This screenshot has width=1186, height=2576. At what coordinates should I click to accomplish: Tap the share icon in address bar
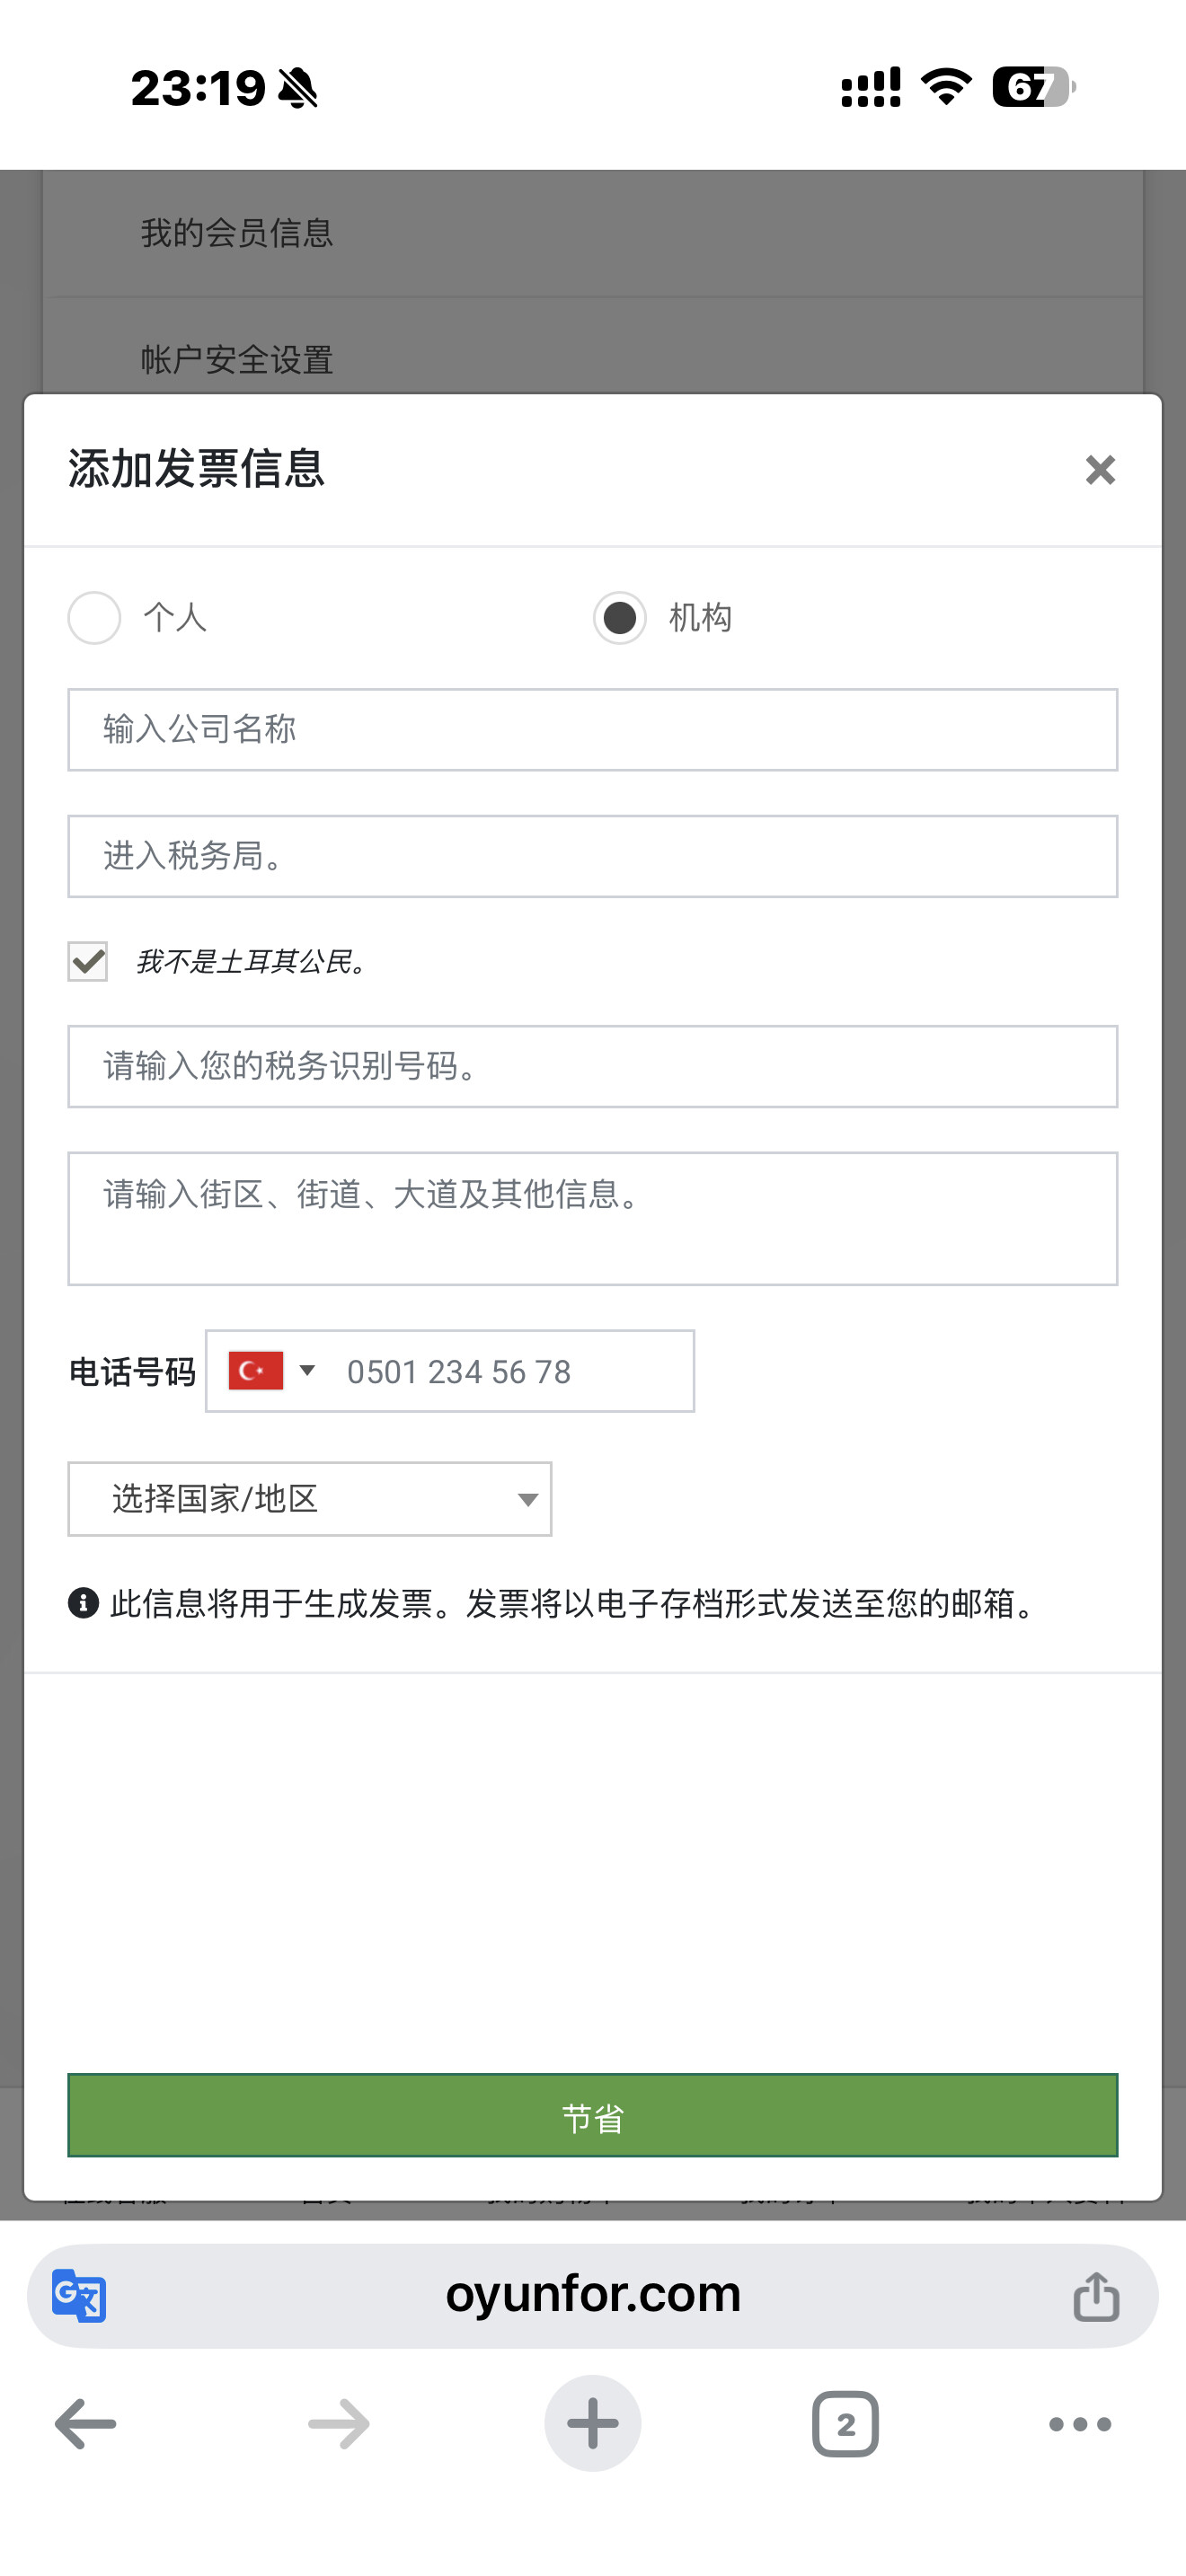tap(1096, 2295)
